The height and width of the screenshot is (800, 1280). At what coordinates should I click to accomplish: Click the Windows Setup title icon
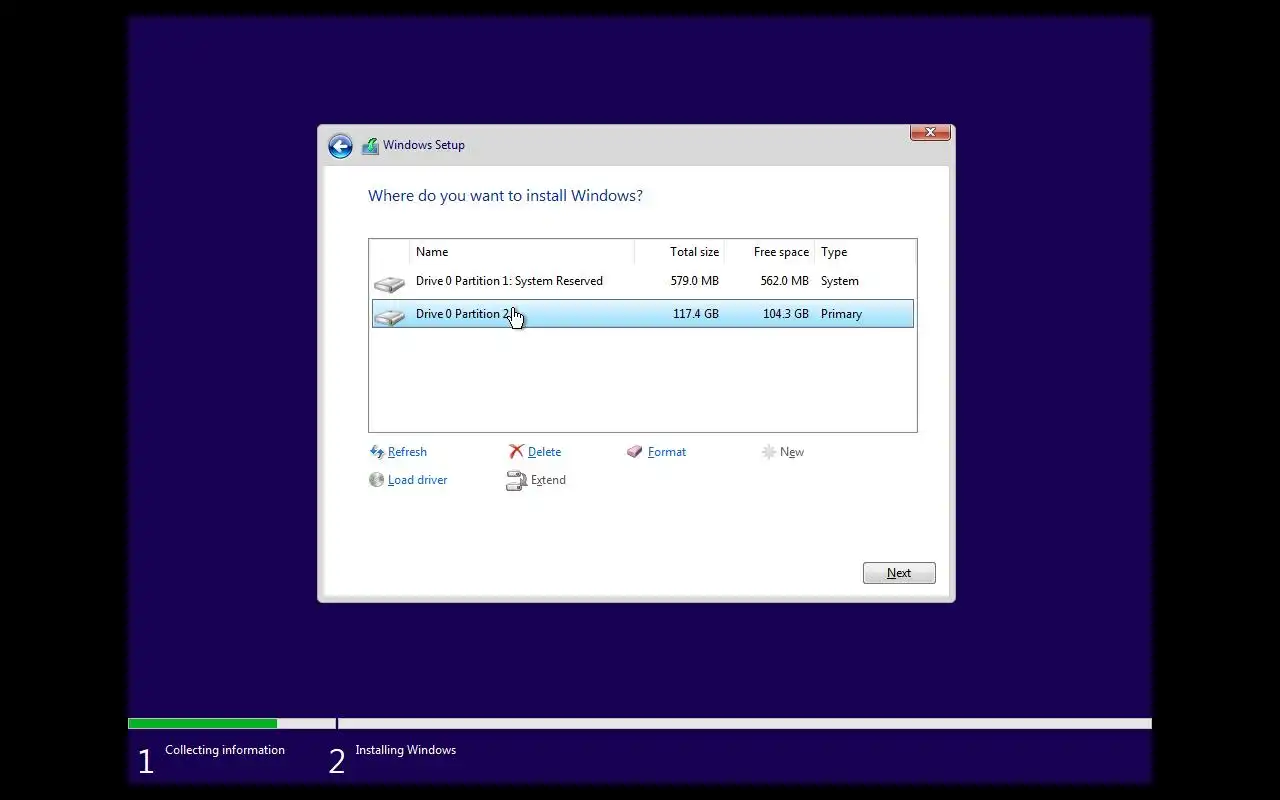coord(370,146)
